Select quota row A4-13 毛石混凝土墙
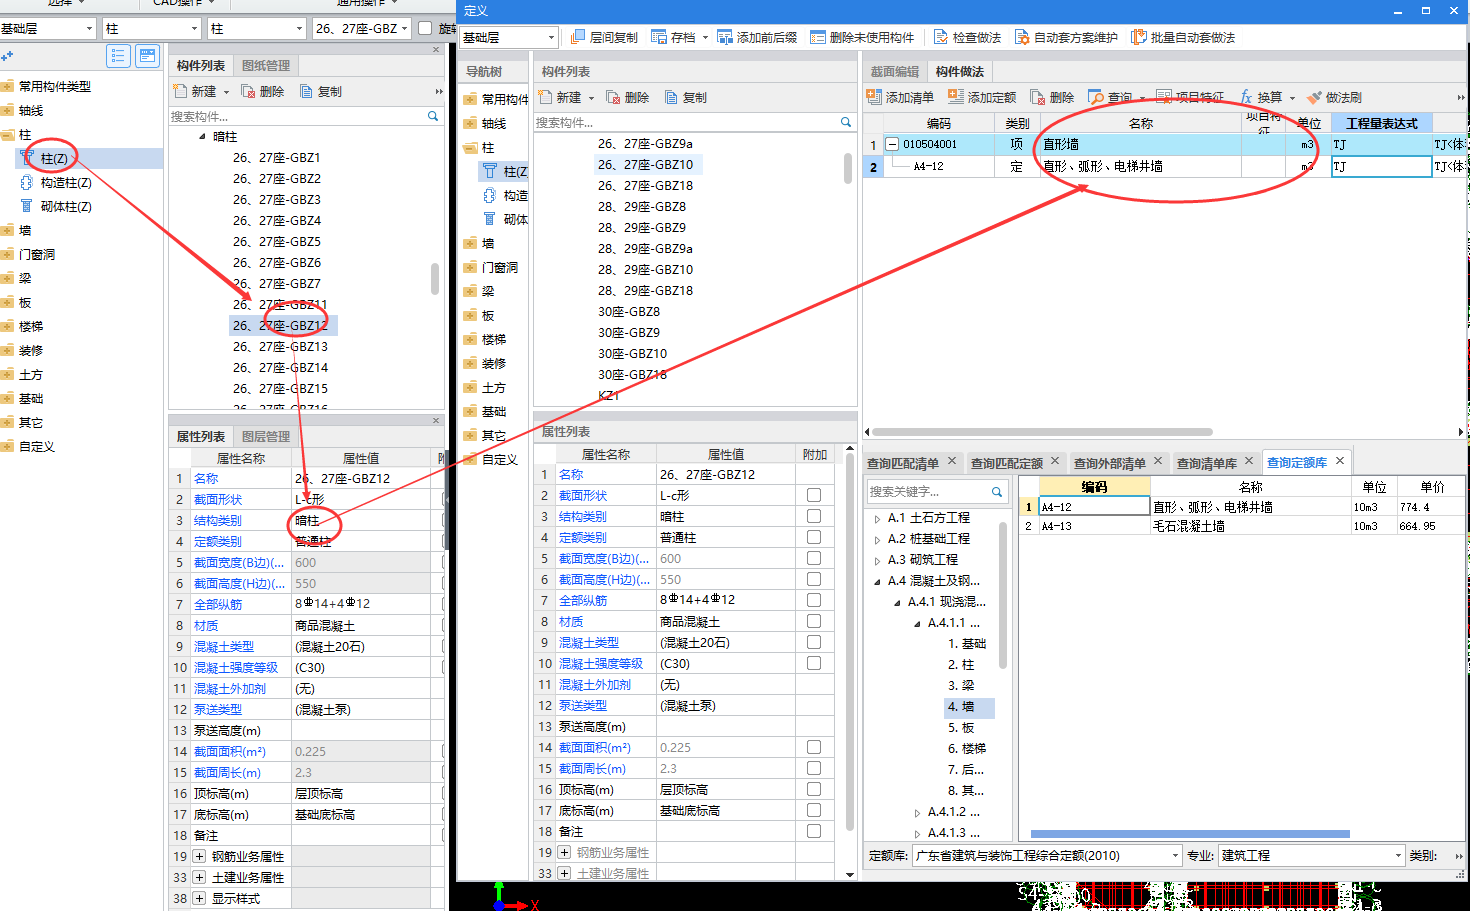This screenshot has height=911, width=1470. [1241, 526]
